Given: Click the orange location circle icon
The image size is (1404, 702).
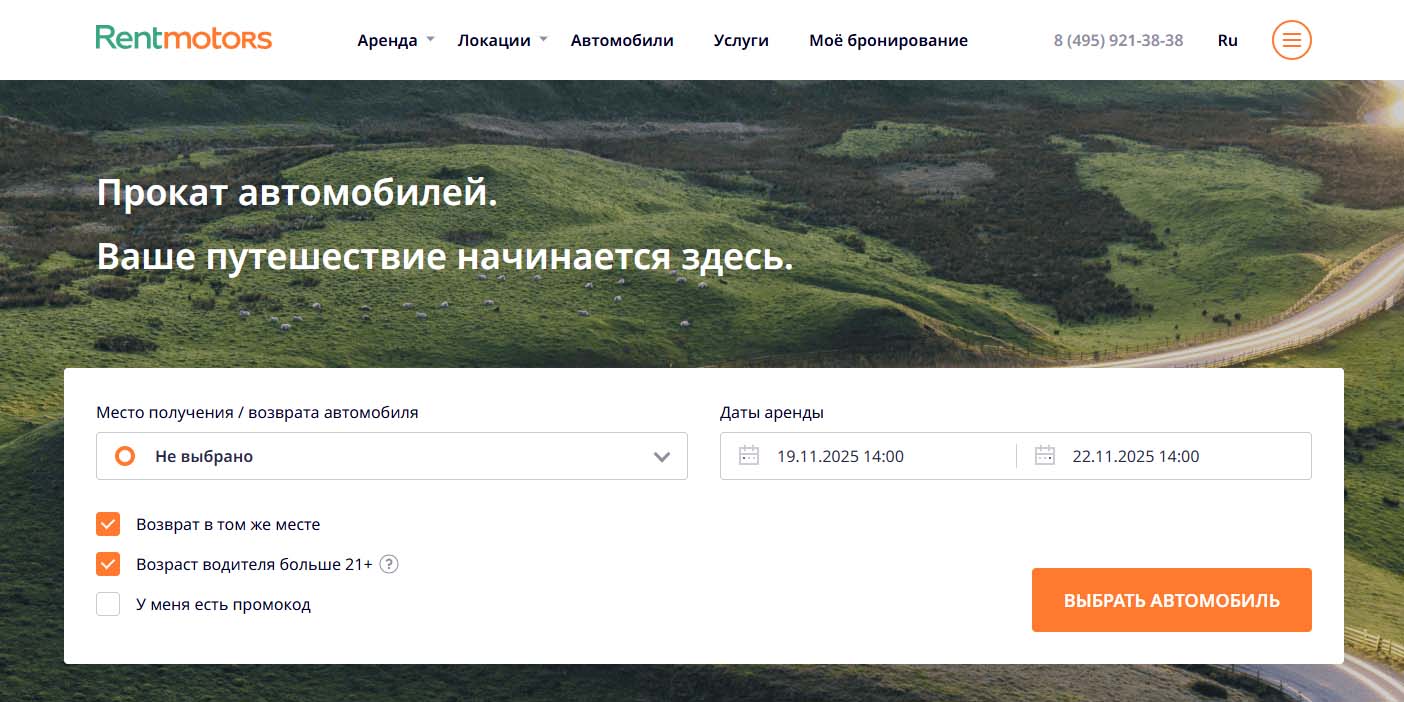Looking at the screenshot, I should (125, 456).
